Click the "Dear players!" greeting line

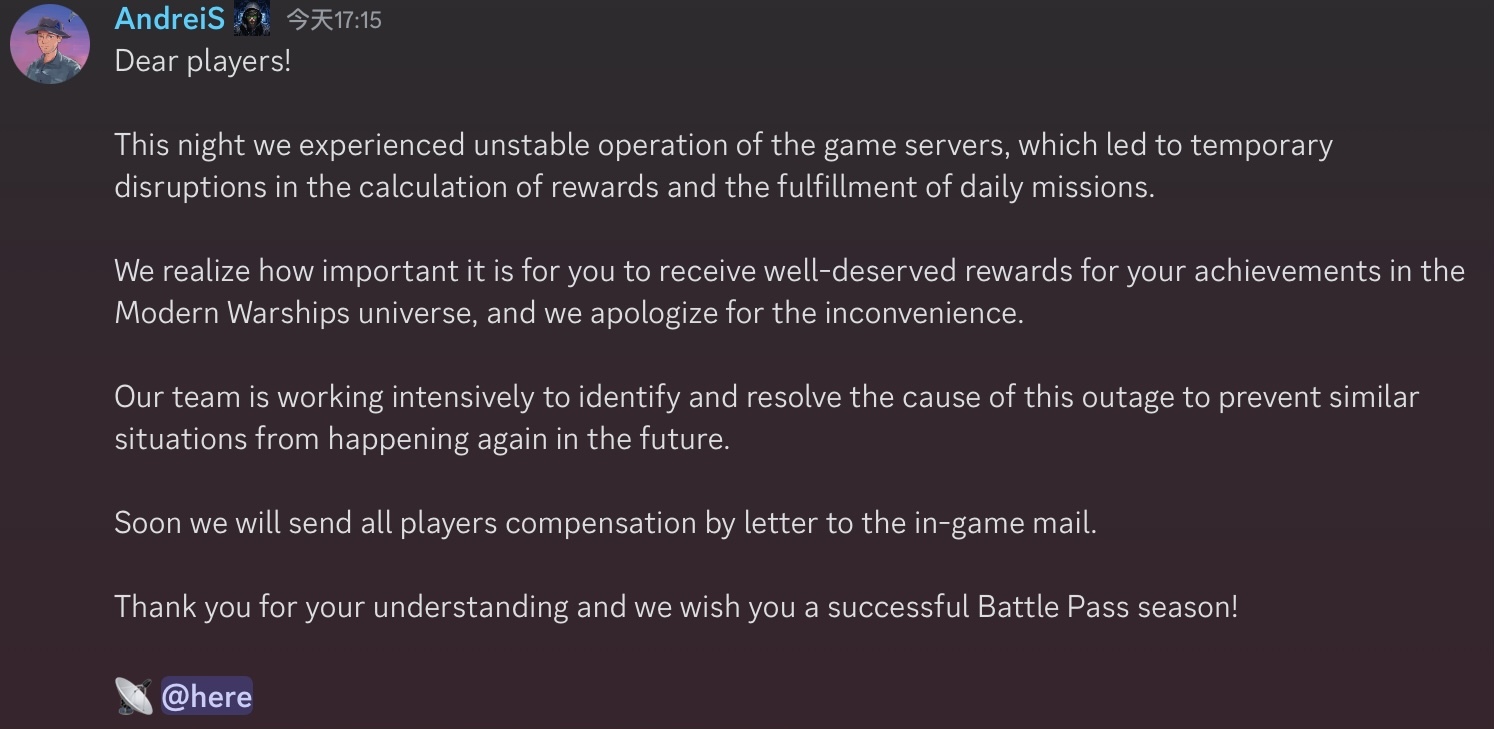coord(203,61)
